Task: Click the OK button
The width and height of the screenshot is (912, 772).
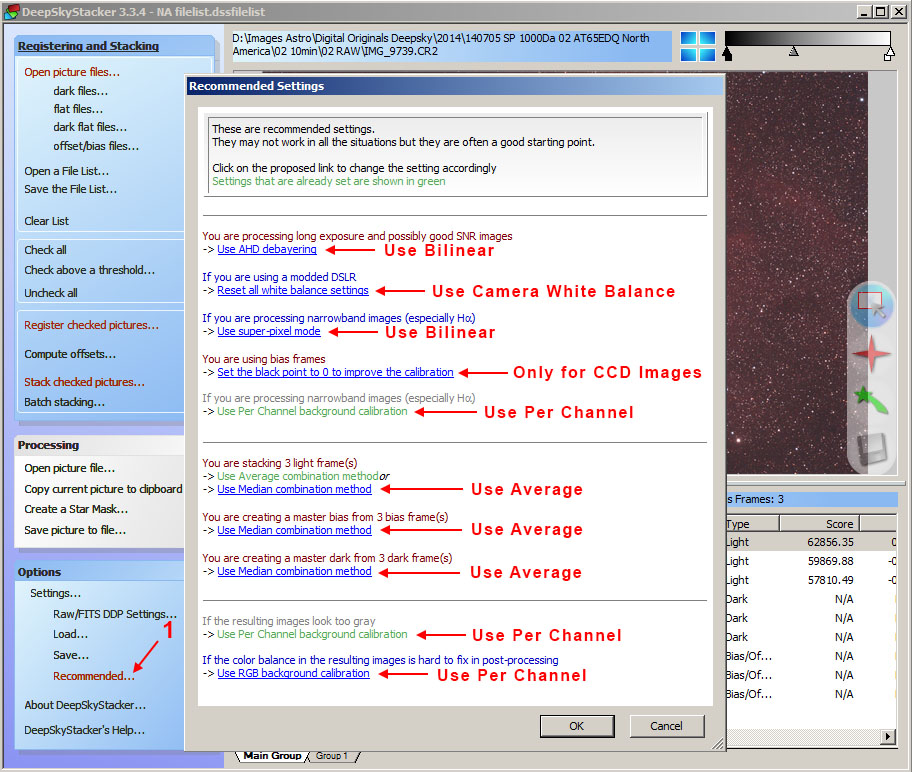Action: 576,726
